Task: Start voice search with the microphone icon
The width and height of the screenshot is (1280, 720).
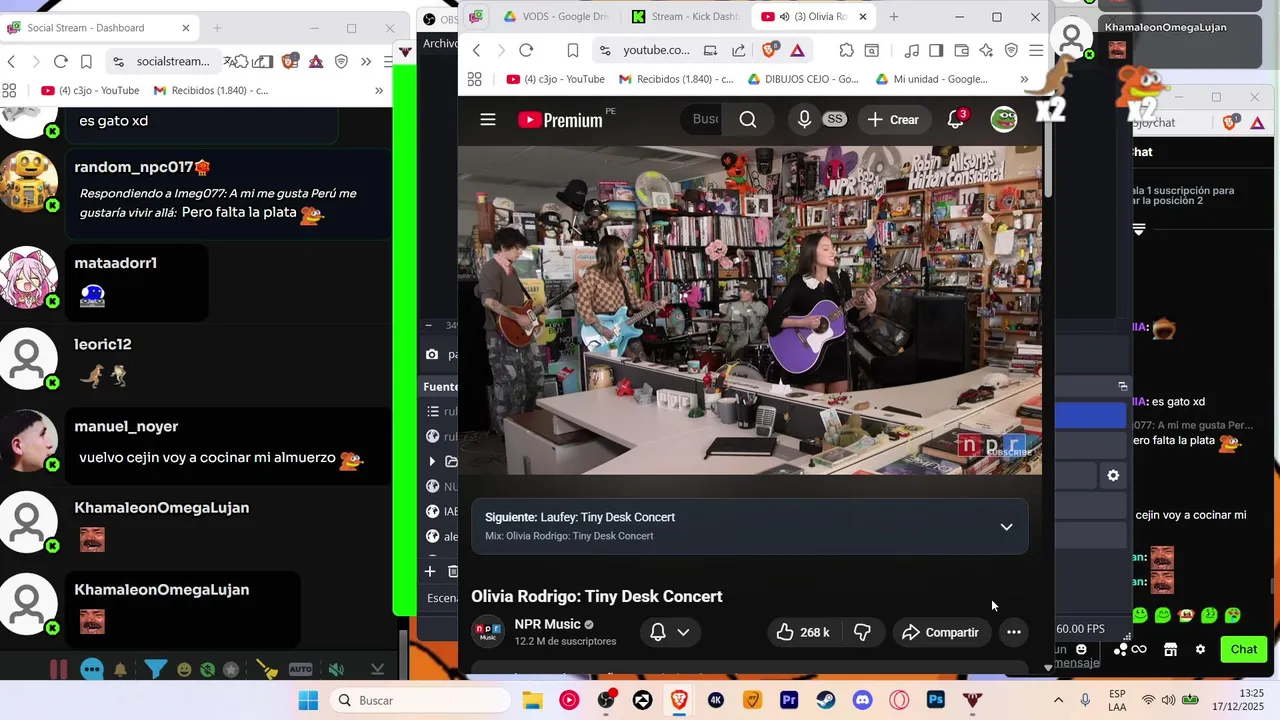Action: tap(804, 120)
